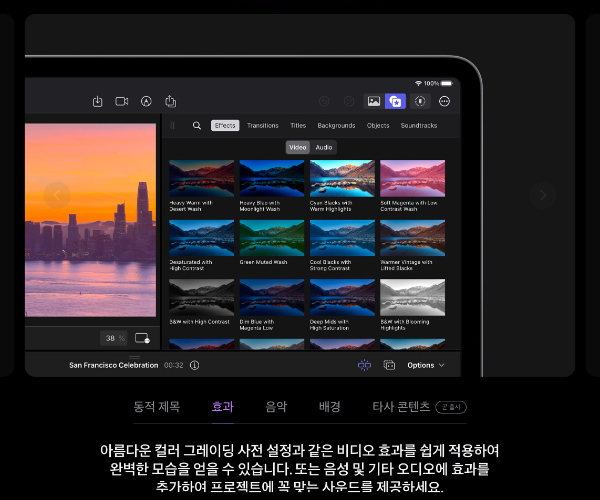Toggle the viewer display options icon
The width and height of the screenshot is (600, 500).
[x=142, y=338]
